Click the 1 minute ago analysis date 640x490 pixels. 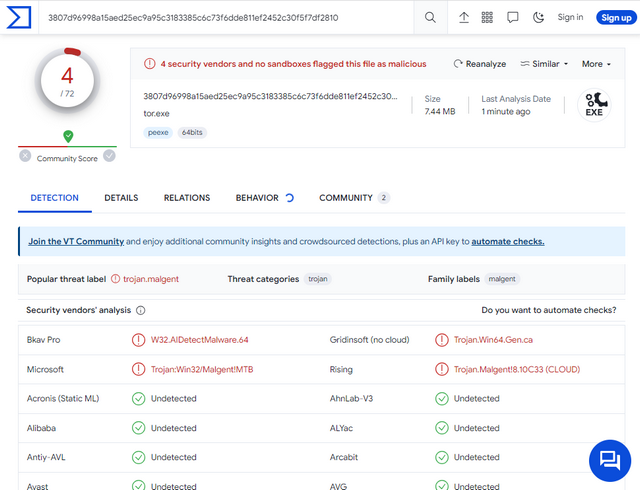(x=506, y=111)
